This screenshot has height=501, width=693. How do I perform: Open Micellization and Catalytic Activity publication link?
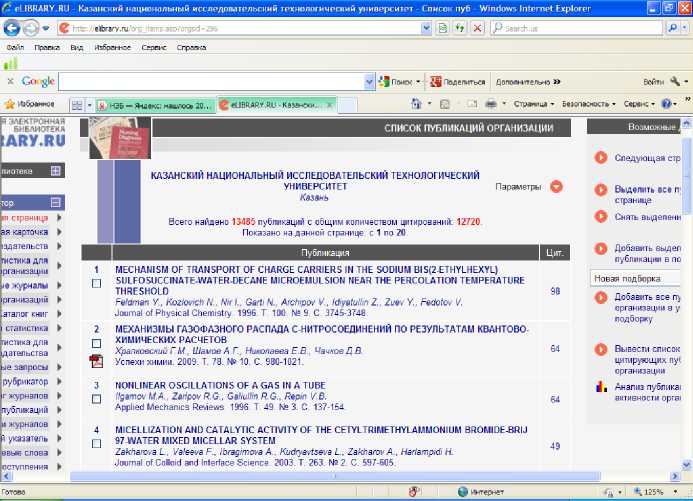point(321,435)
